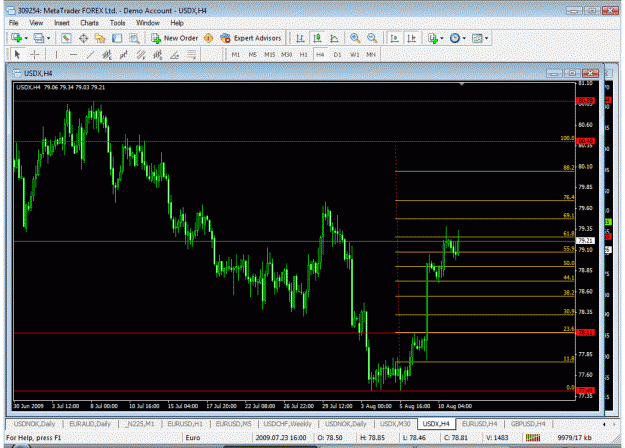Switch to the EURAUD,Daily chart tab
The image size is (625, 448).
coord(90,424)
